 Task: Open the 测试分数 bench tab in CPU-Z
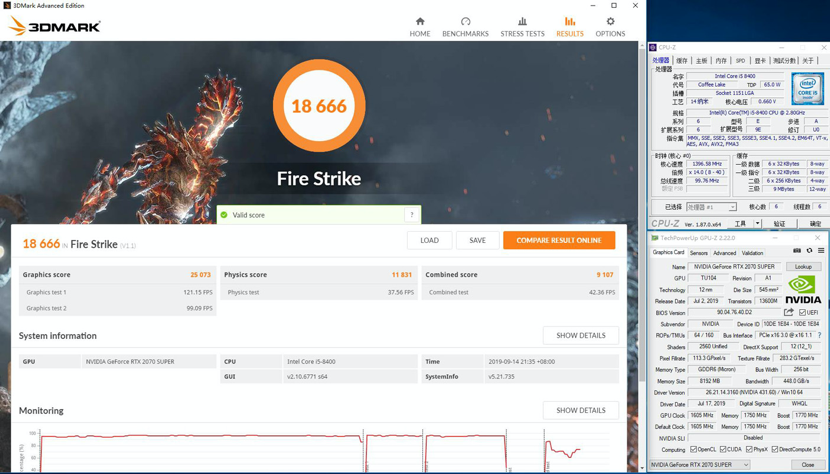click(x=784, y=61)
